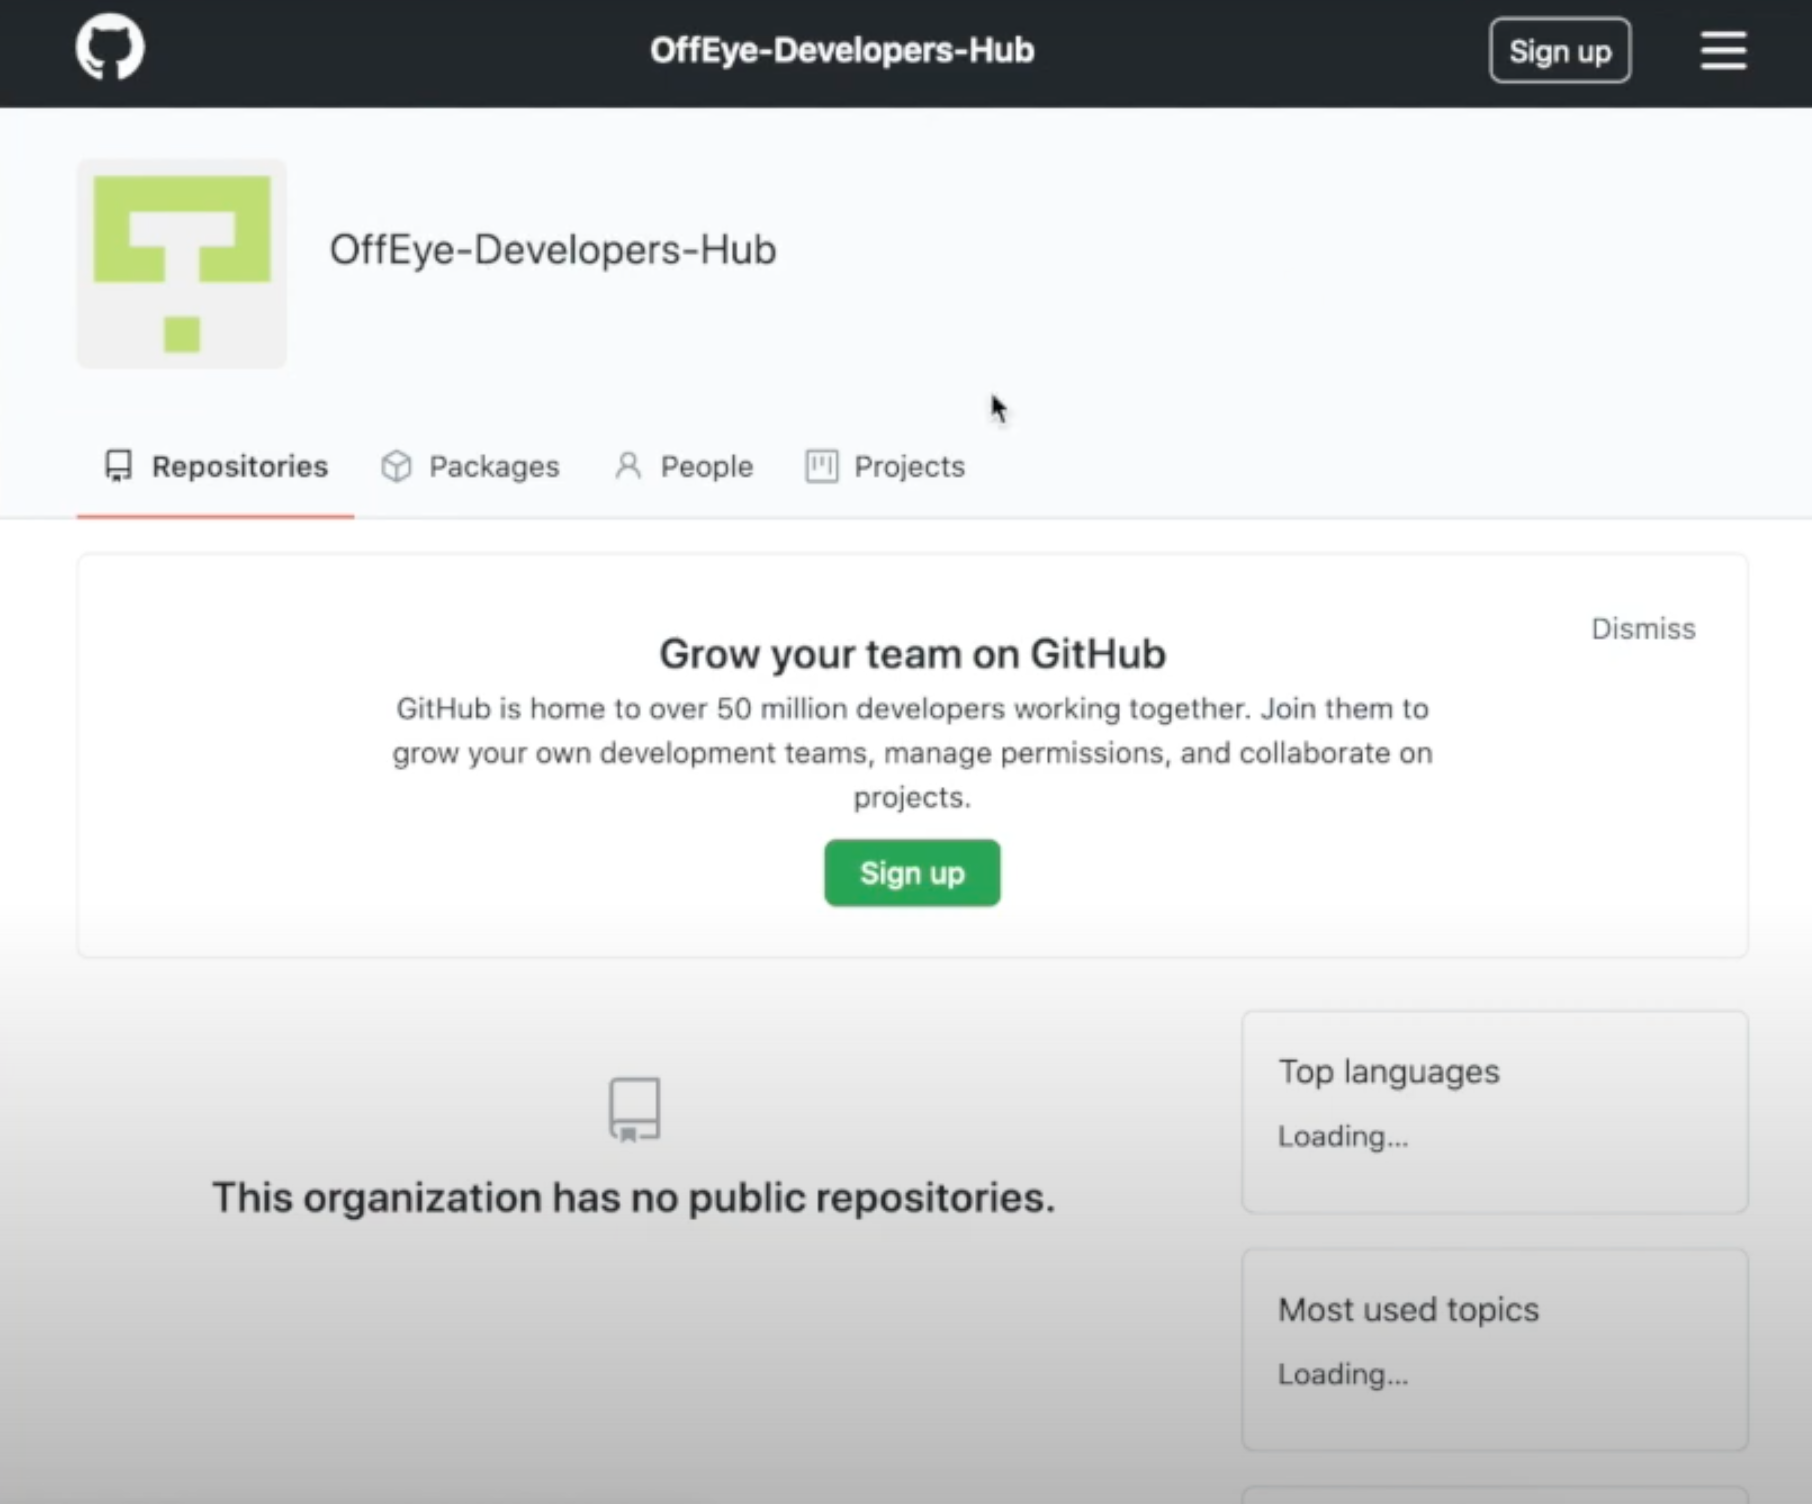
Task: Click the Projects board icon
Action: (x=821, y=466)
